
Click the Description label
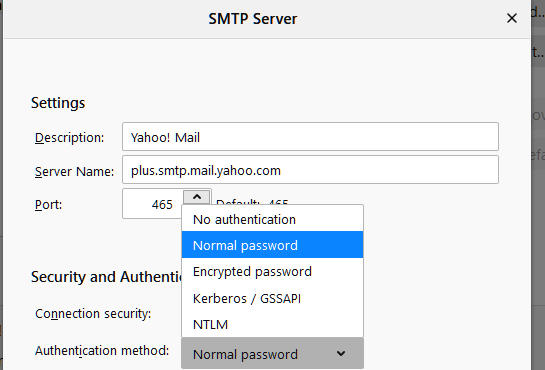click(70, 138)
